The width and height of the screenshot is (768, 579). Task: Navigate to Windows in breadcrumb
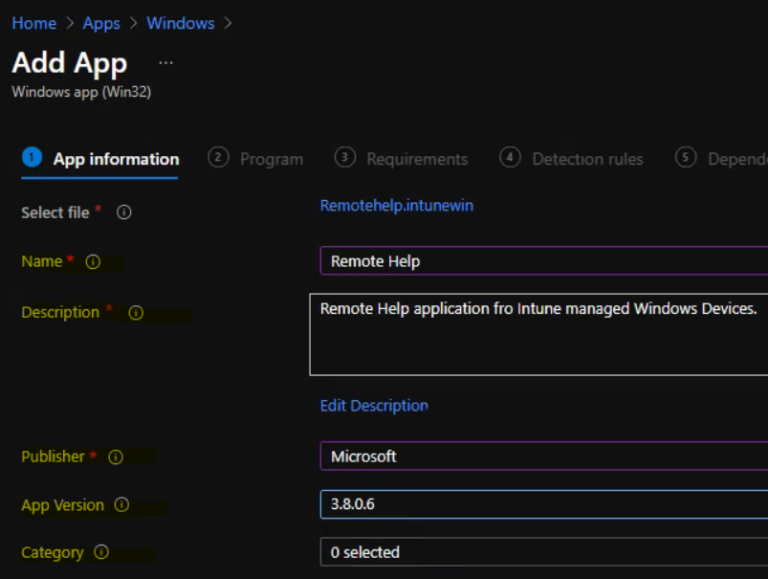point(180,23)
